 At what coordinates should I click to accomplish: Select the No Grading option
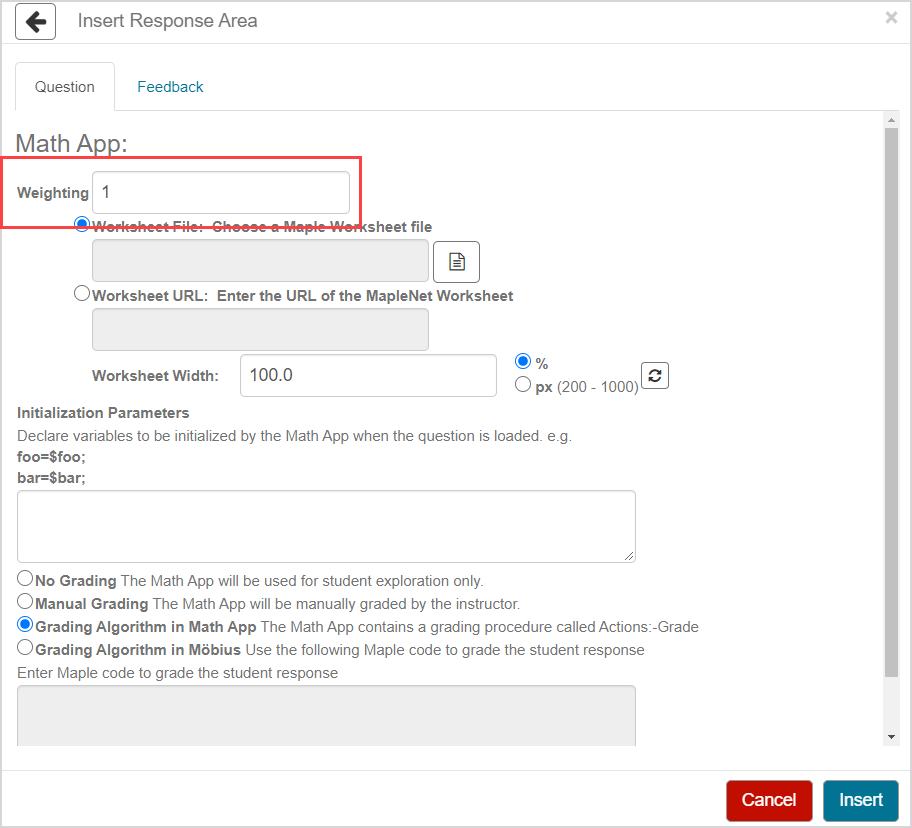pos(26,579)
